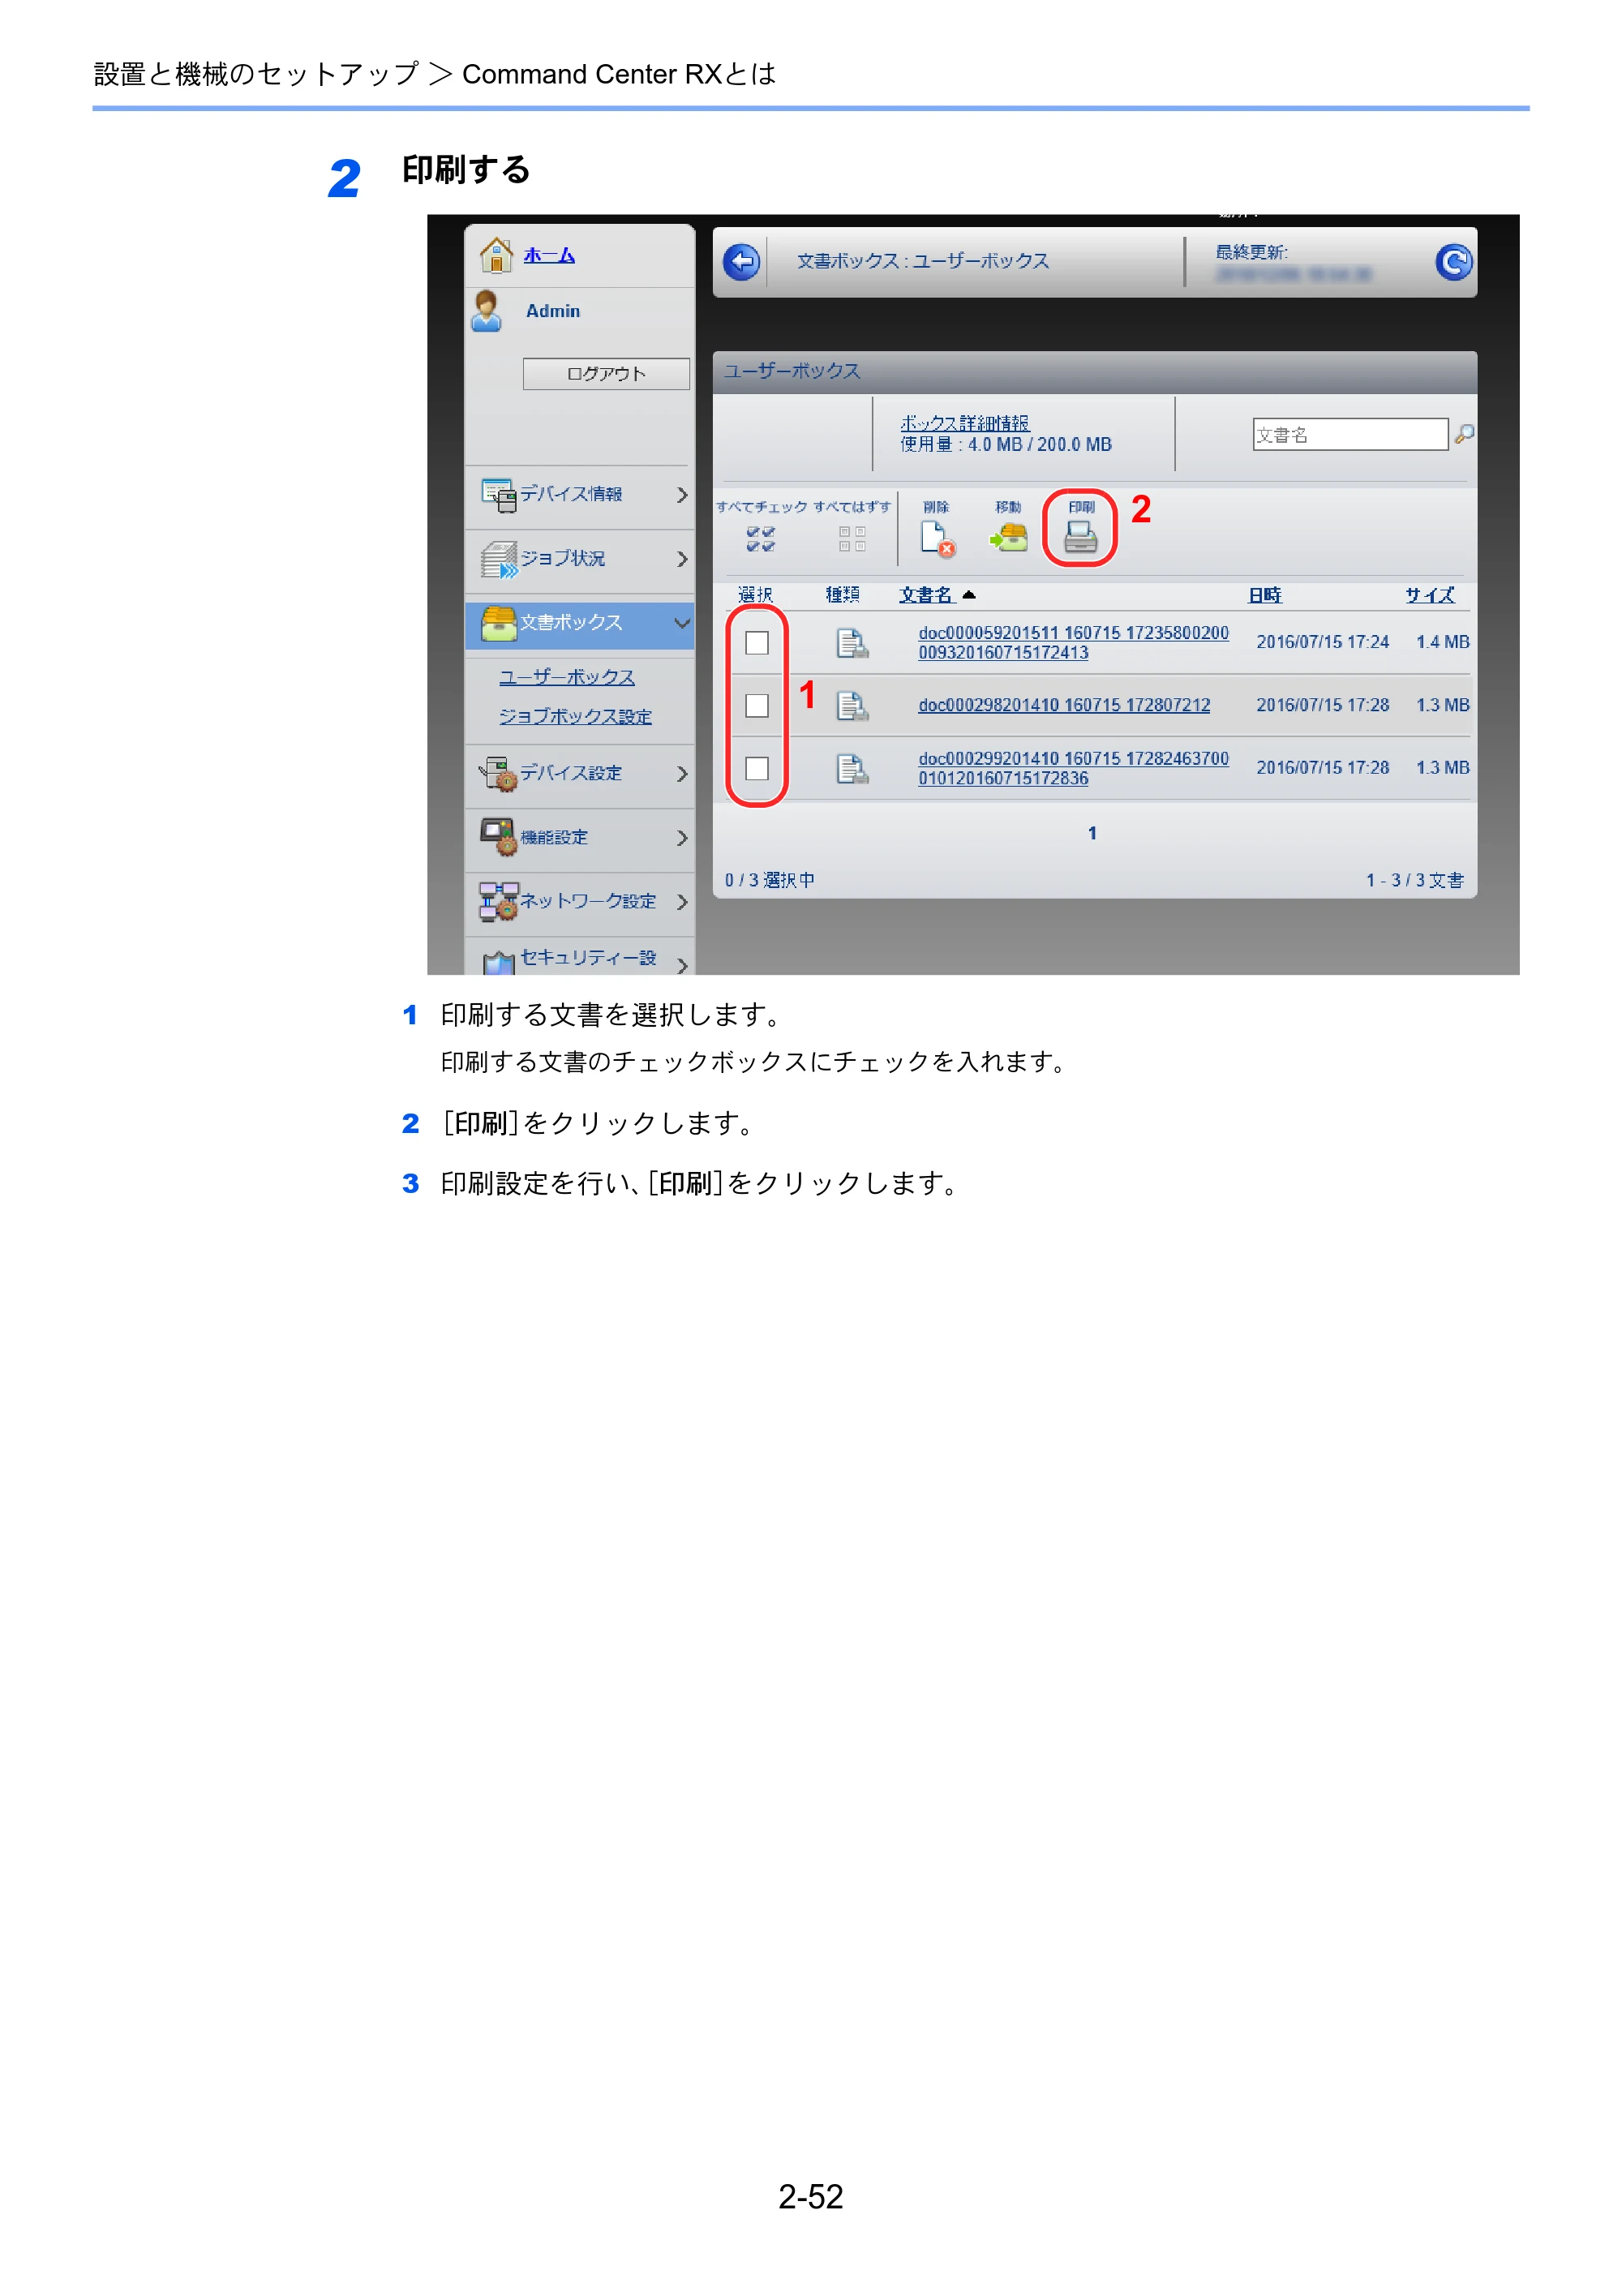This screenshot has height=2296, width=1622.
Task: Expand ネットワーク設定 with its chevron
Action: coord(682,902)
